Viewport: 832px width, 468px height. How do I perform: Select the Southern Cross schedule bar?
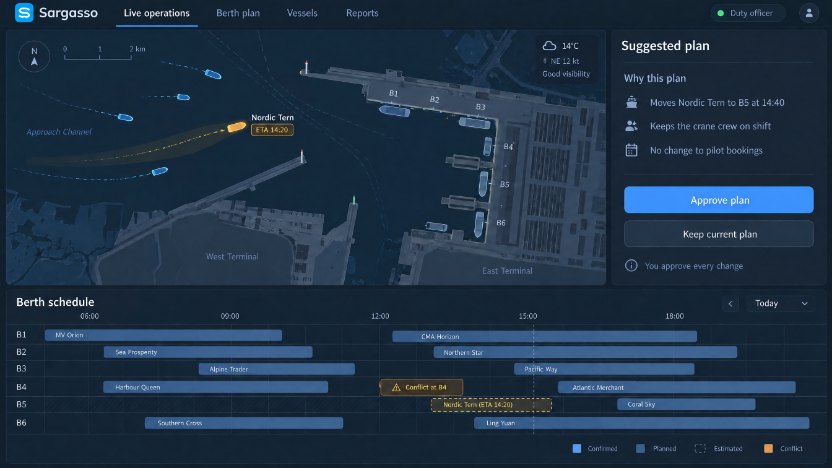pyautogui.click(x=244, y=423)
